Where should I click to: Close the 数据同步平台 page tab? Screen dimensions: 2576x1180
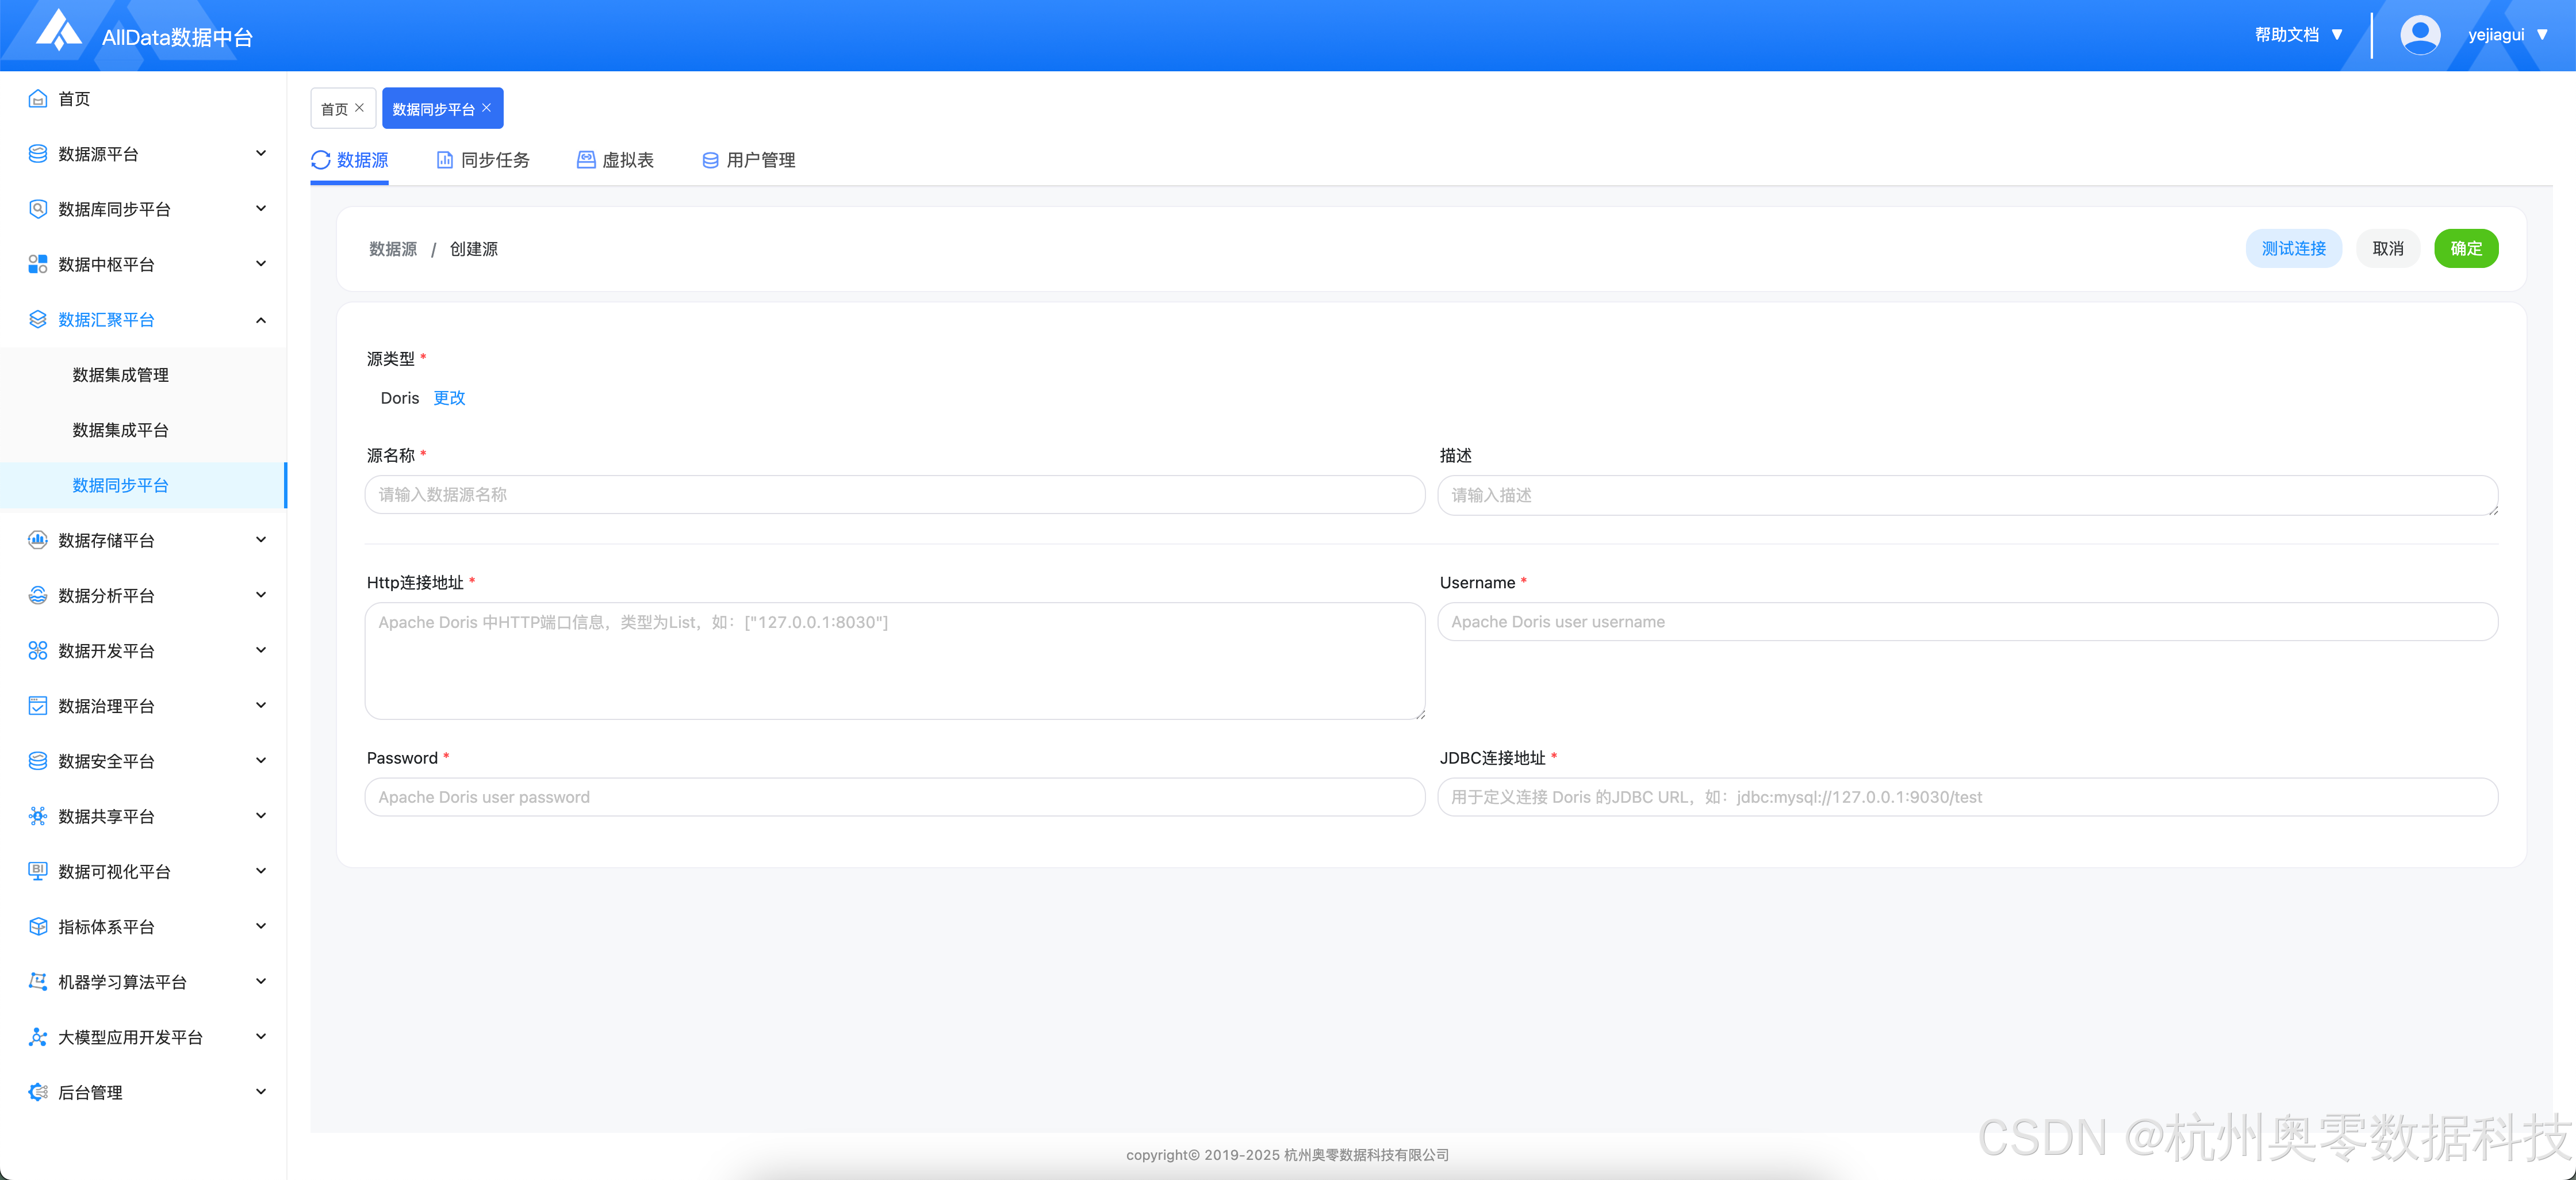487,108
